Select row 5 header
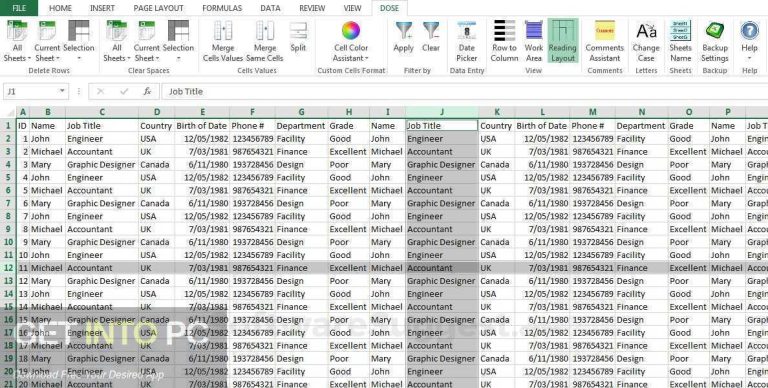 coord(8,177)
